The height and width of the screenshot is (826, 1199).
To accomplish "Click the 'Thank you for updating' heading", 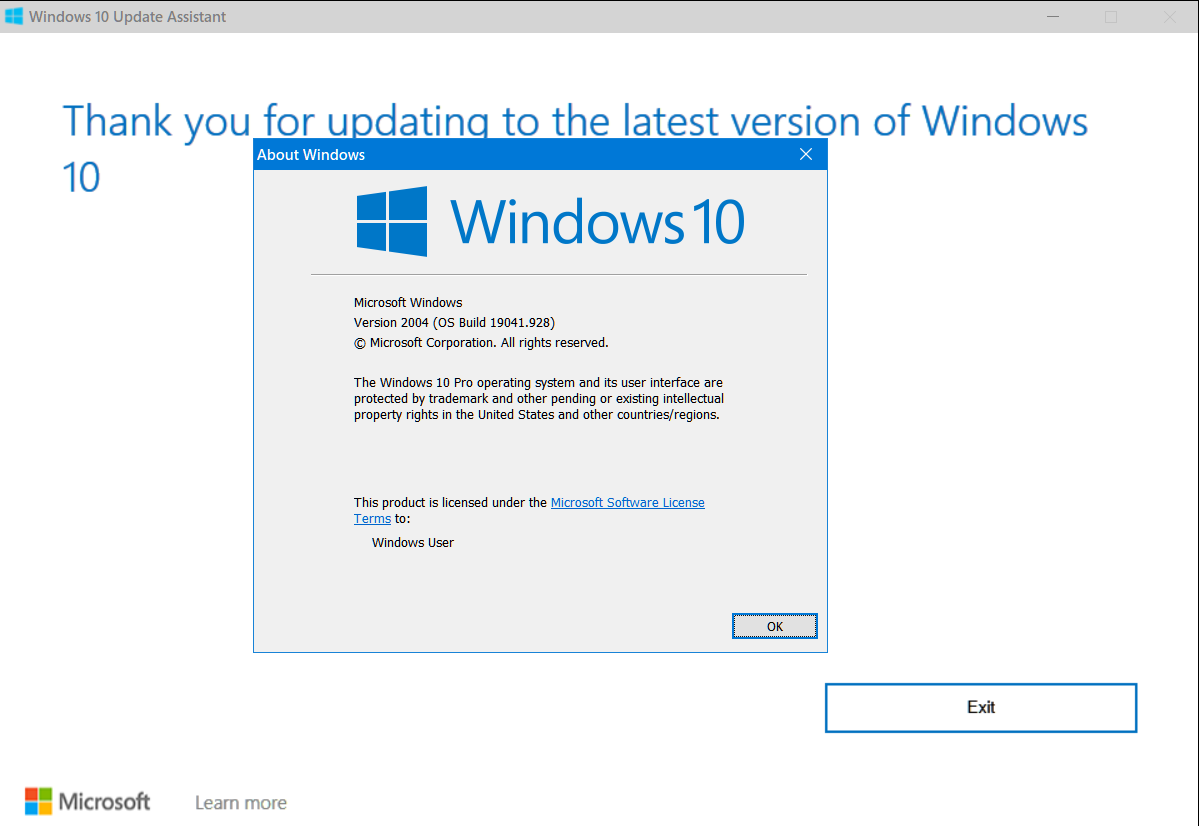I will click(x=575, y=148).
